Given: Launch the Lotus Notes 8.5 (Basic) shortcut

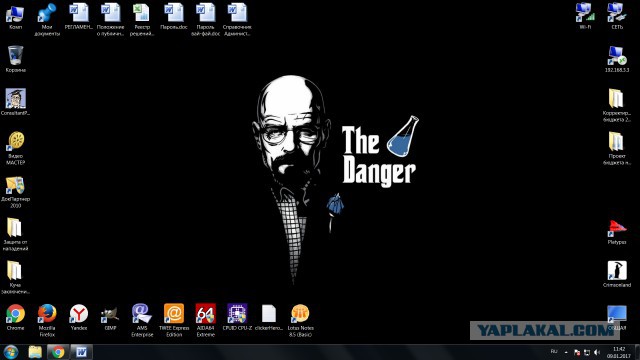Looking at the screenshot, I should pyautogui.click(x=300, y=320).
